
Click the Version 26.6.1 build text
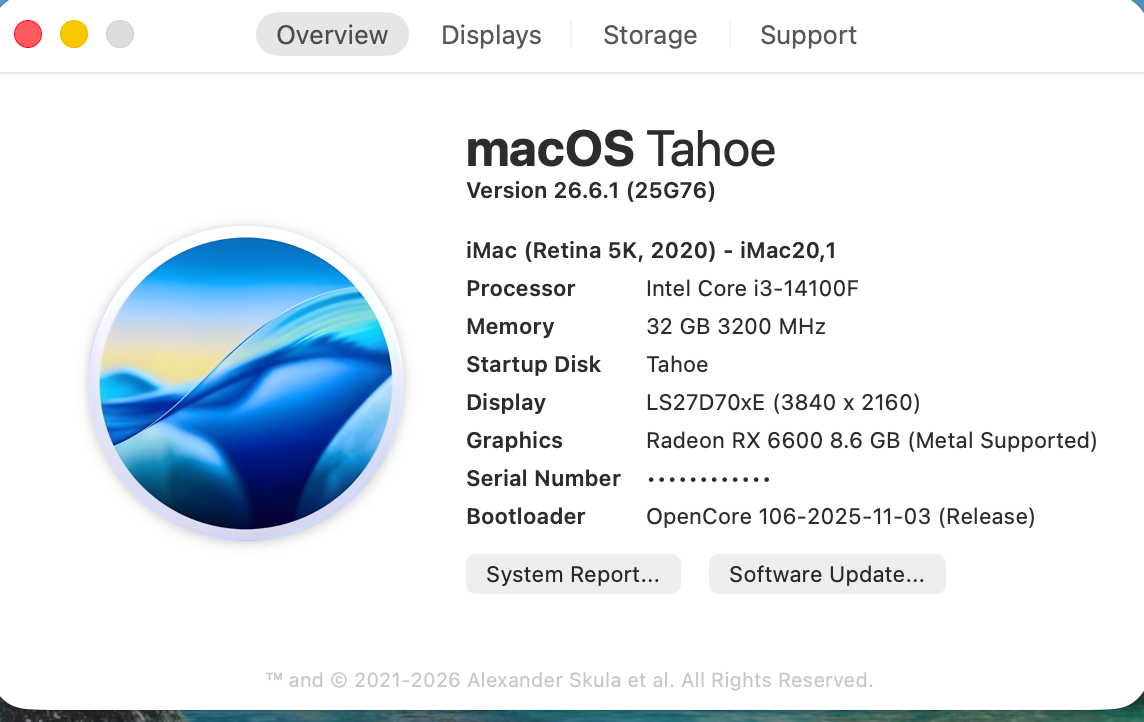click(590, 190)
